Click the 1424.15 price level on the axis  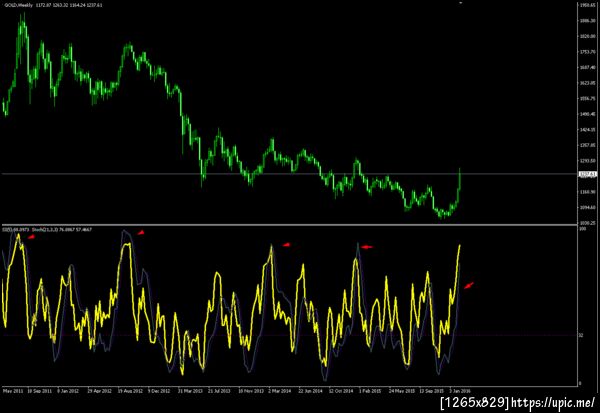(x=587, y=130)
